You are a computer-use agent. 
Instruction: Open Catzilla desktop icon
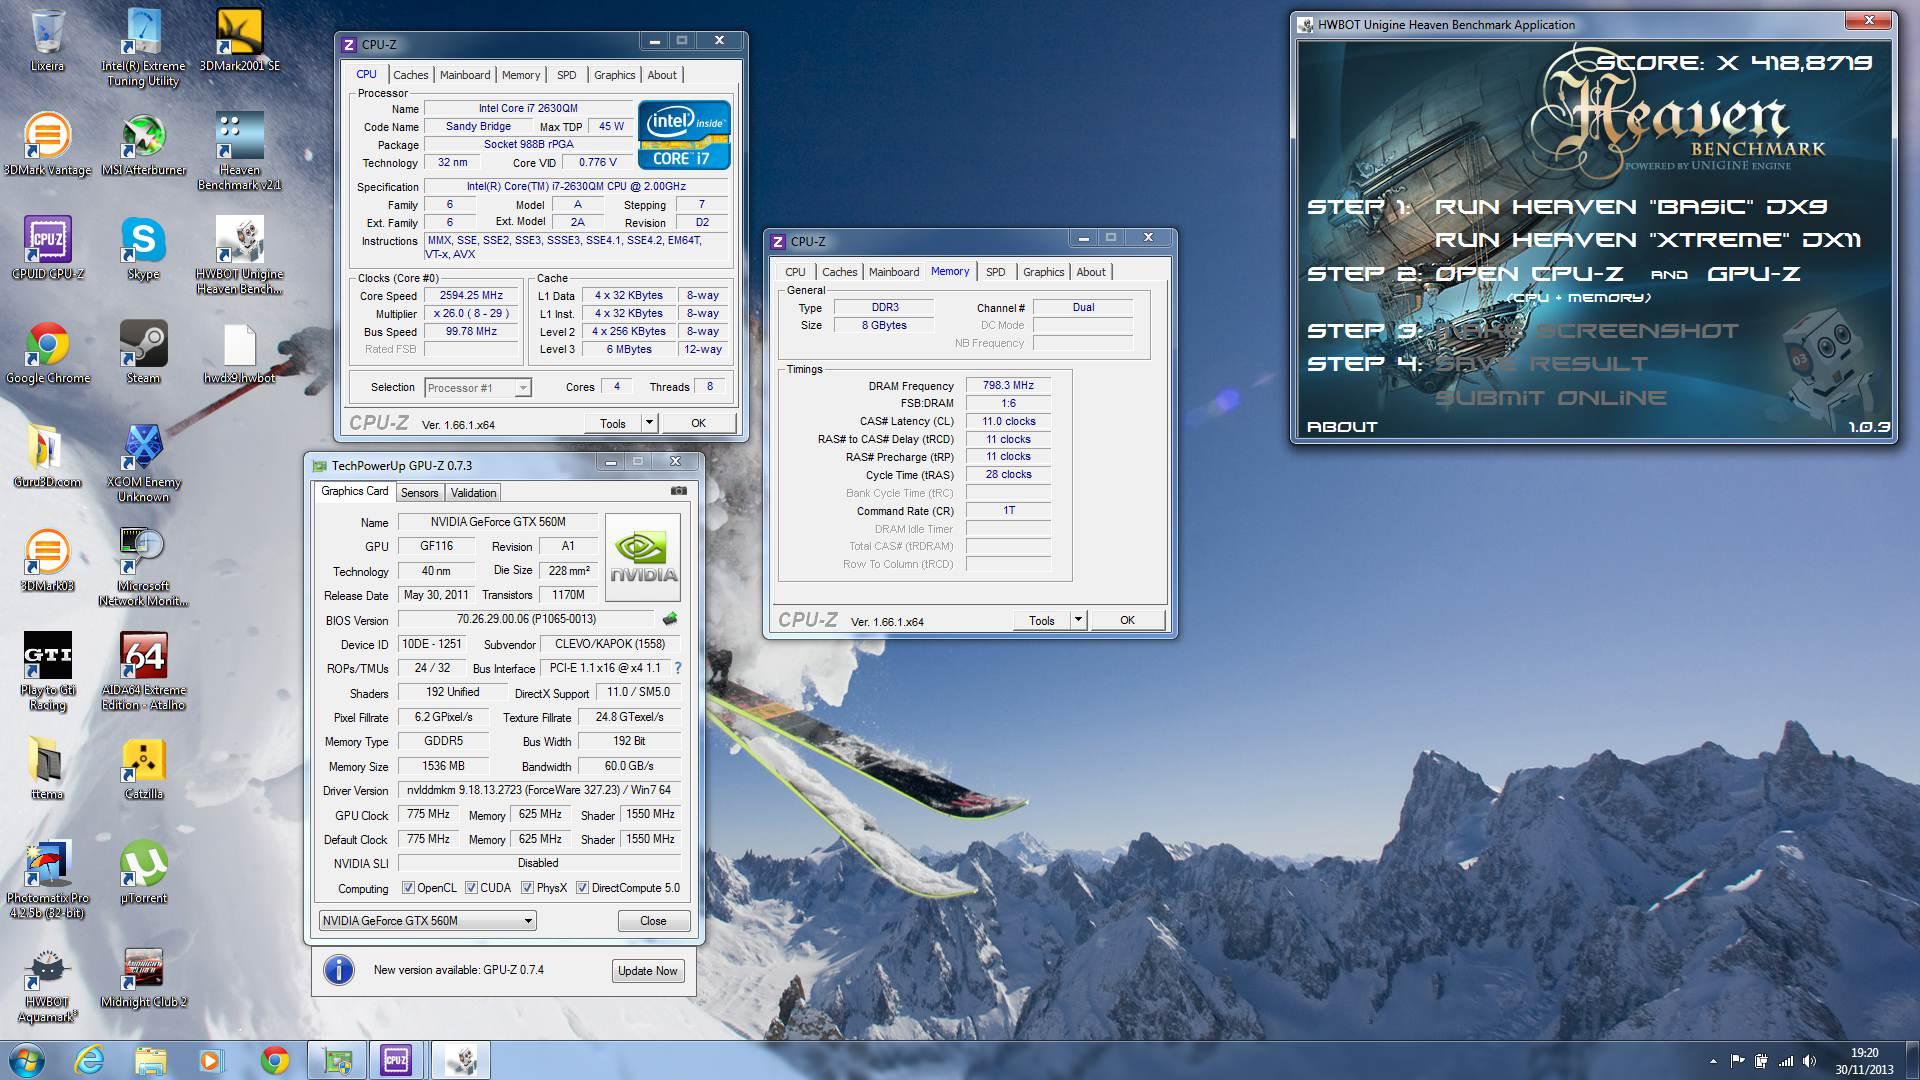143,768
